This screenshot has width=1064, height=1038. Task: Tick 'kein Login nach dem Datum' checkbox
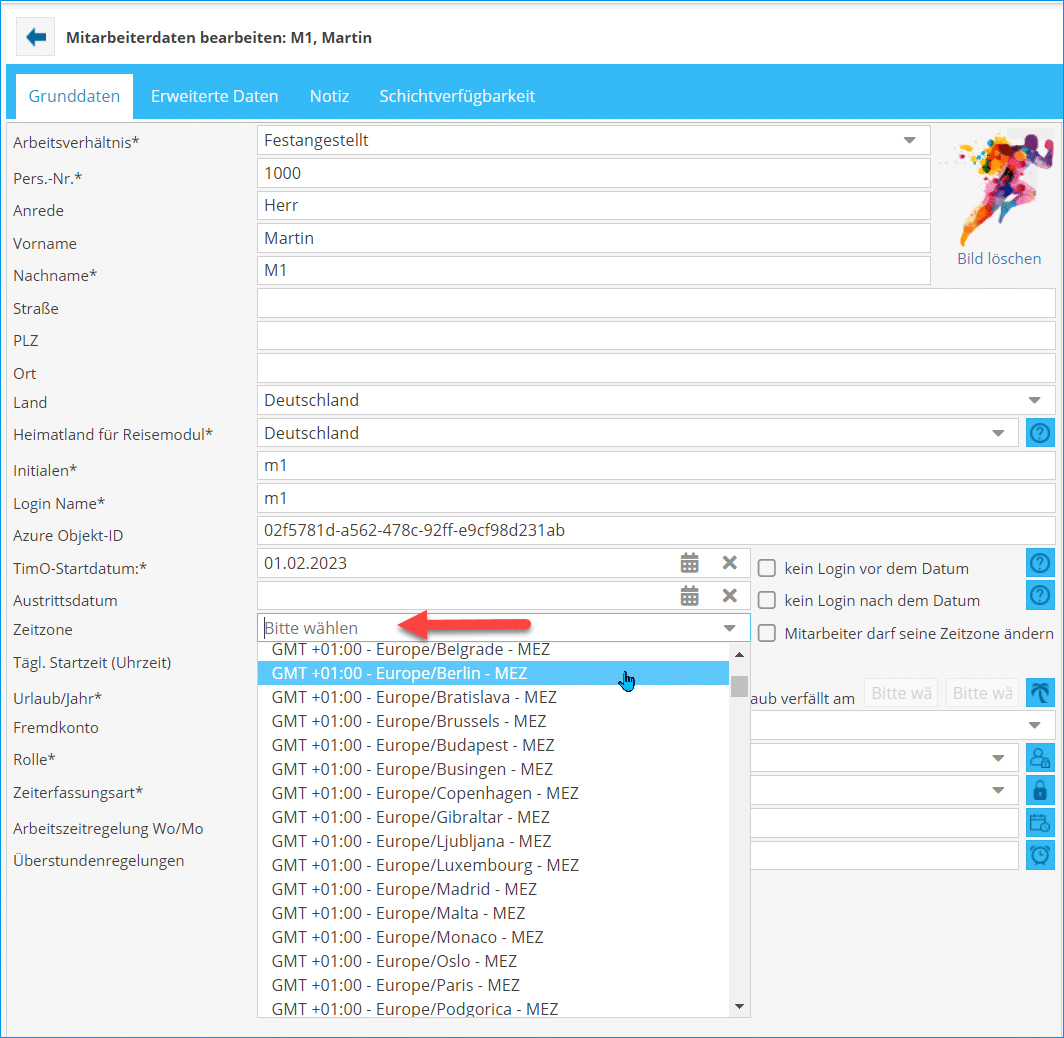(767, 600)
